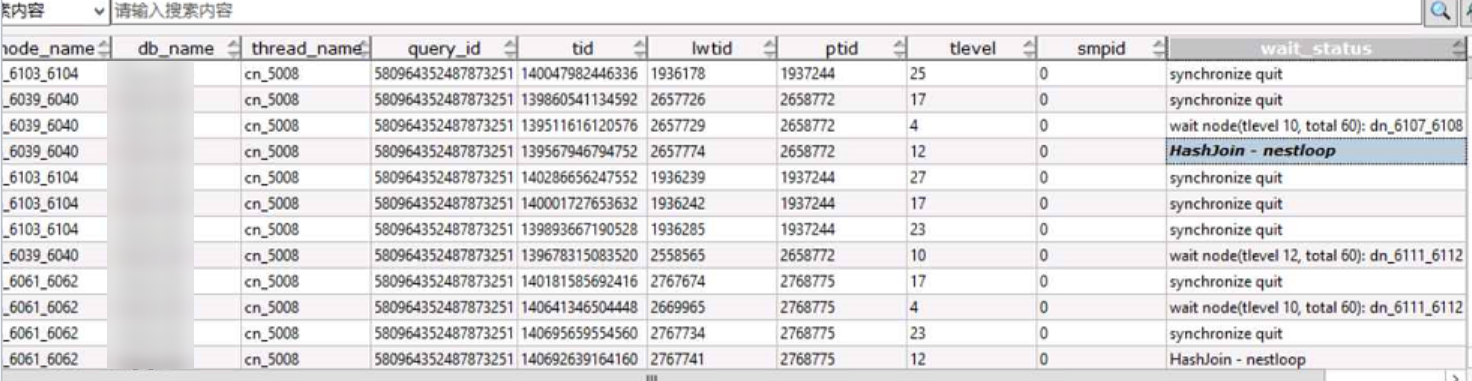This screenshot has width=1472, height=381.
Task: Click the tid cell 139678315083520
Action: pyautogui.click(x=583, y=255)
